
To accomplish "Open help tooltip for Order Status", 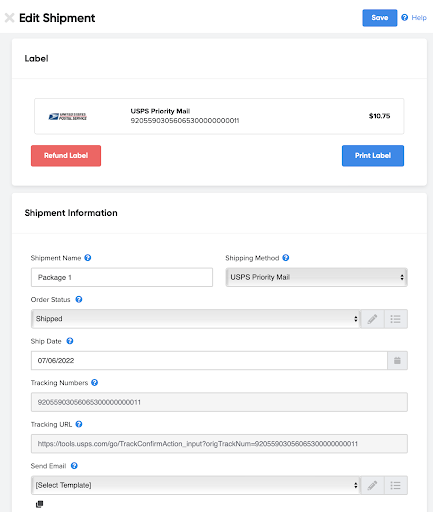I will (79, 299).
